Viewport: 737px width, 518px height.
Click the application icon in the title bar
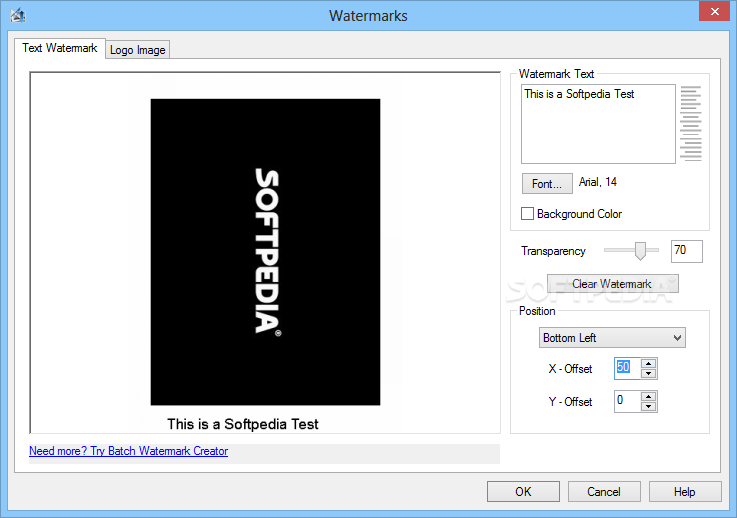point(18,16)
